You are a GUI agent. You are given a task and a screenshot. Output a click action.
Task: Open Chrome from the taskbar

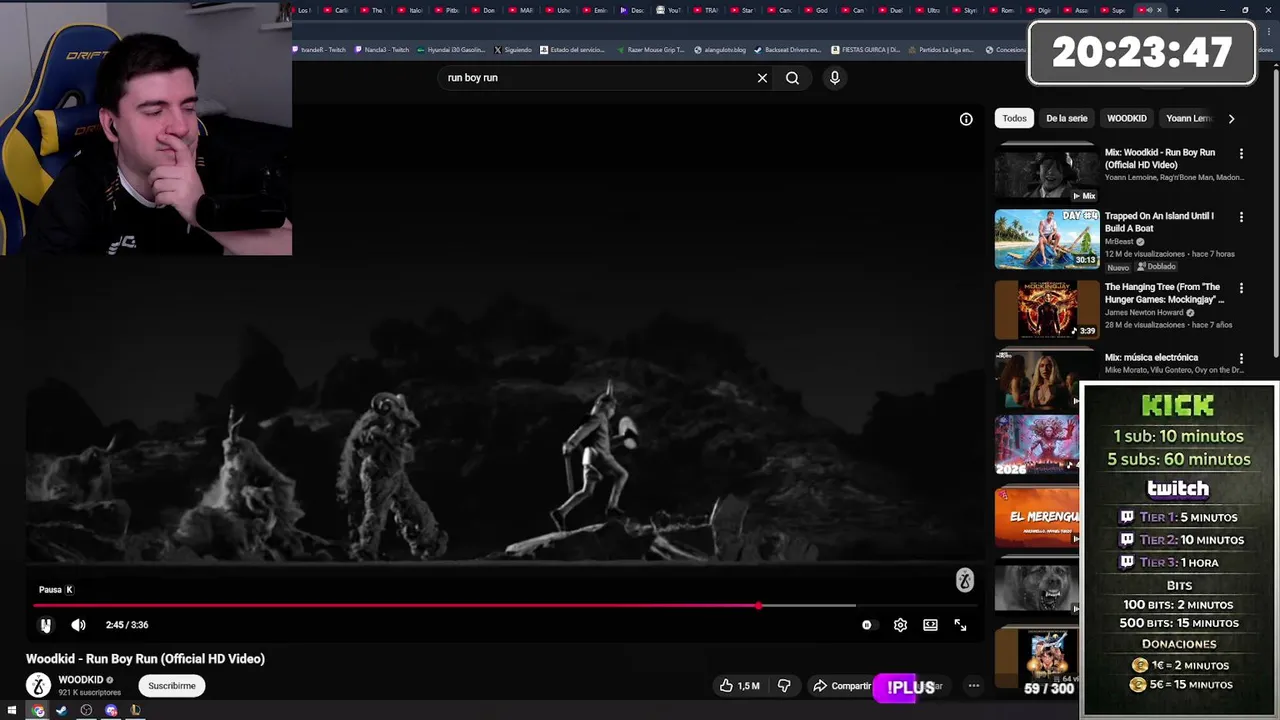coord(38,711)
